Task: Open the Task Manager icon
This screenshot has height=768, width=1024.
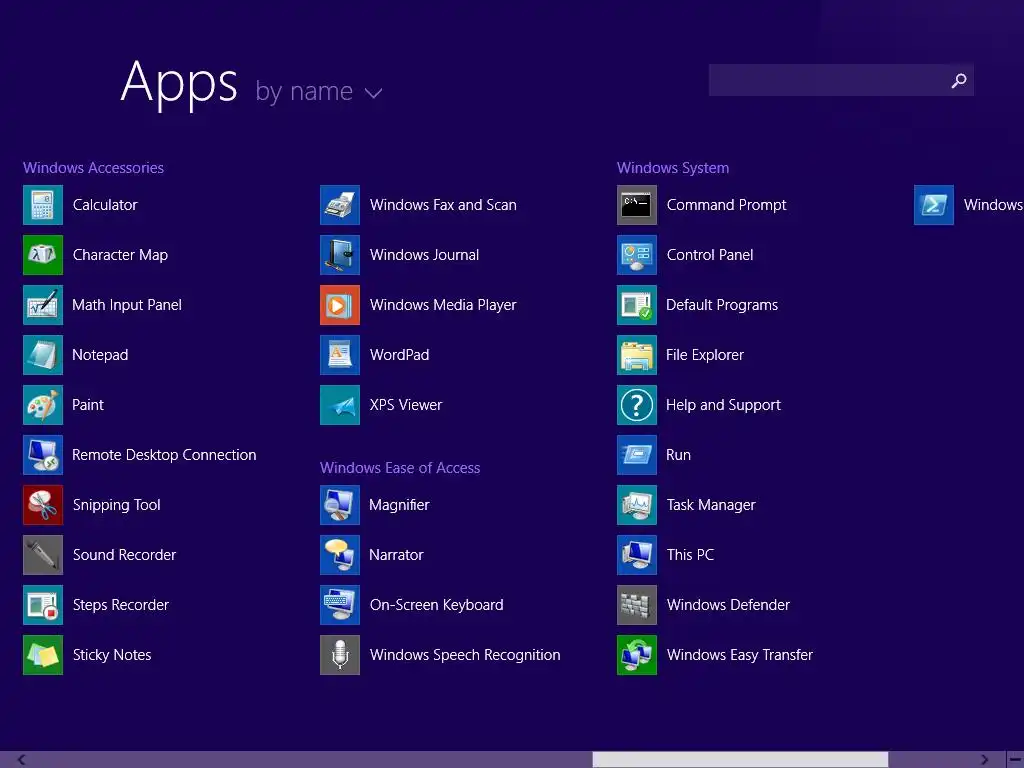Action: click(637, 505)
